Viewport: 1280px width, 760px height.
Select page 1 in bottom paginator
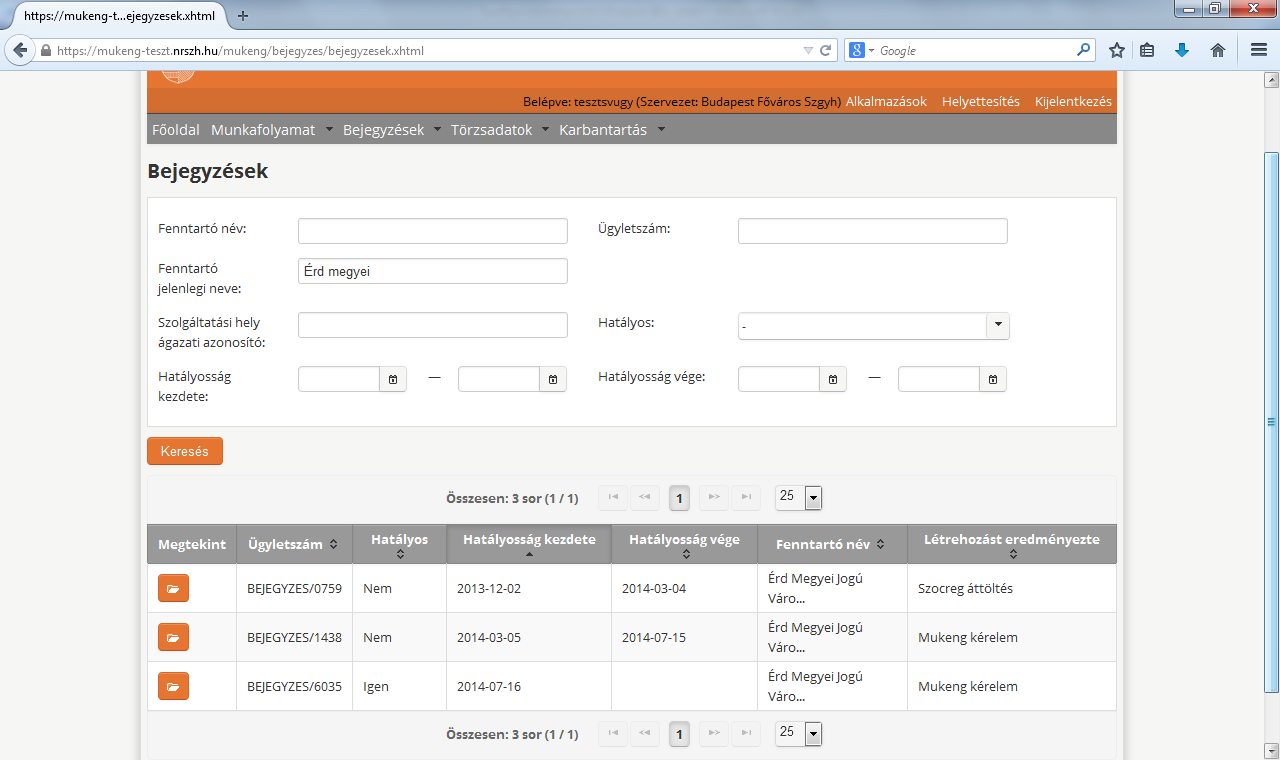(679, 735)
